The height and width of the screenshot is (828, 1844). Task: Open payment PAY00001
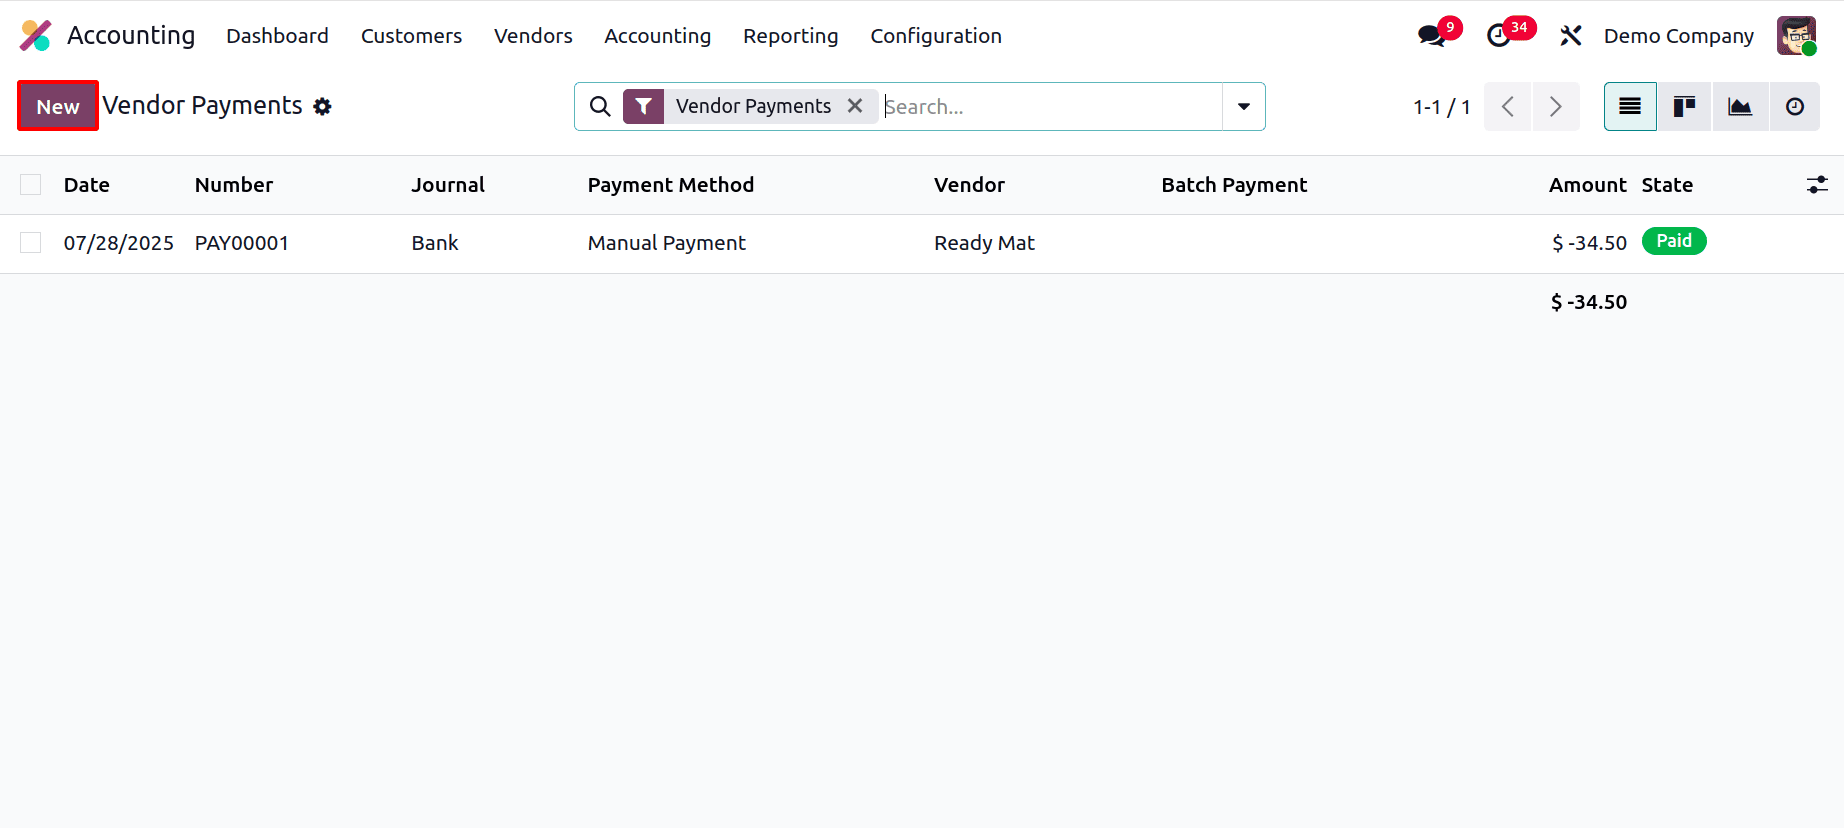click(x=242, y=243)
